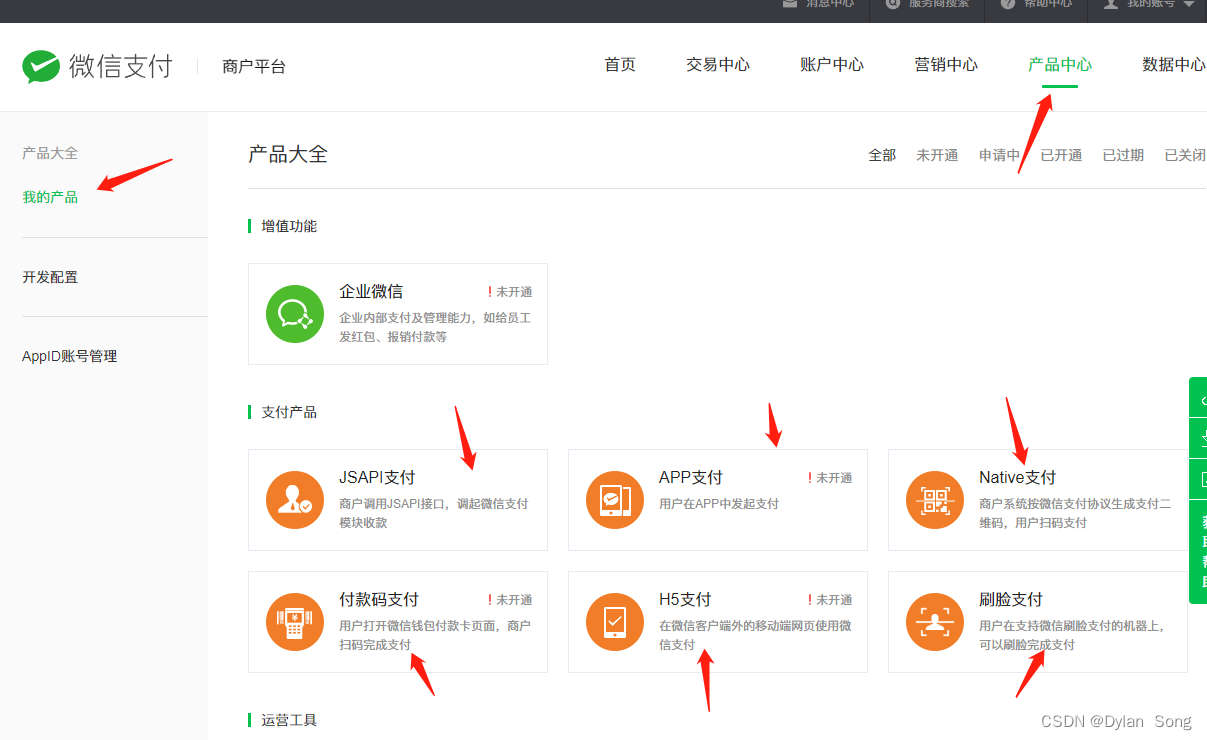This screenshot has width=1207, height=740.
Task: Open 营销中心 in top navigation
Action: click(946, 65)
